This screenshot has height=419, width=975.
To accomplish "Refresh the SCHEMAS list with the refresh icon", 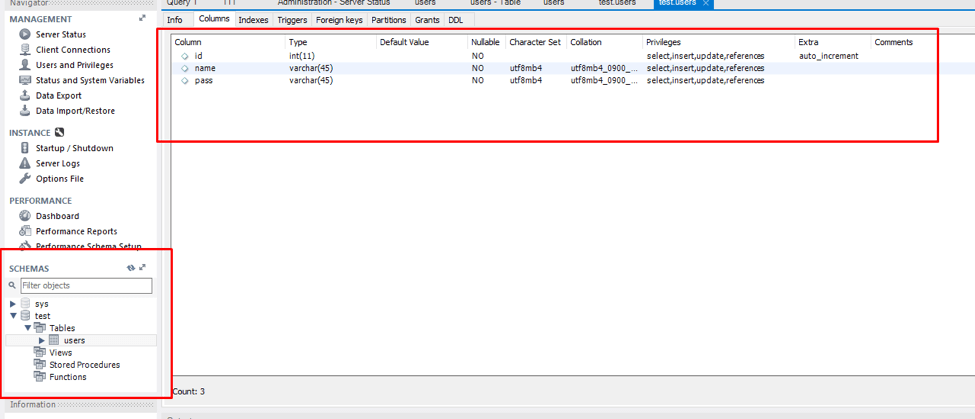I will pyautogui.click(x=131, y=267).
